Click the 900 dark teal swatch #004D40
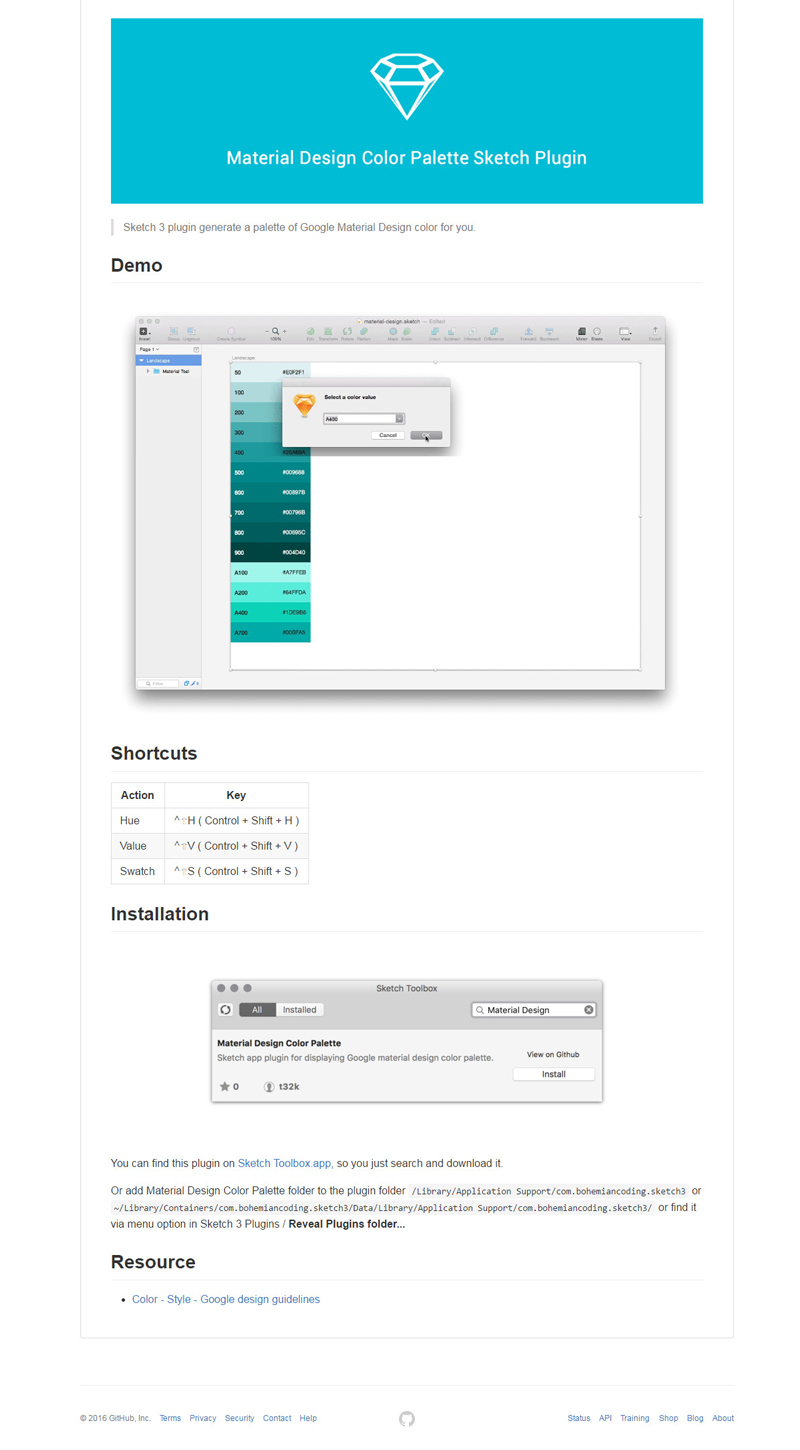The image size is (800, 1450). pyautogui.click(x=270, y=552)
